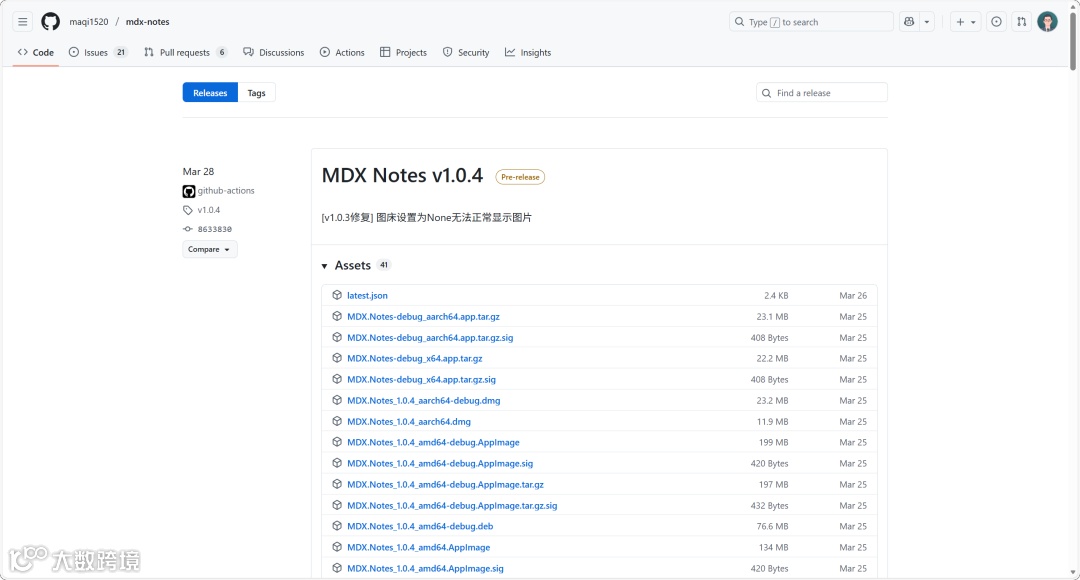Download MDX.Notes_1.0.4_amd64.AppImage.sig
This screenshot has width=1080, height=580.
click(x=425, y=568)
